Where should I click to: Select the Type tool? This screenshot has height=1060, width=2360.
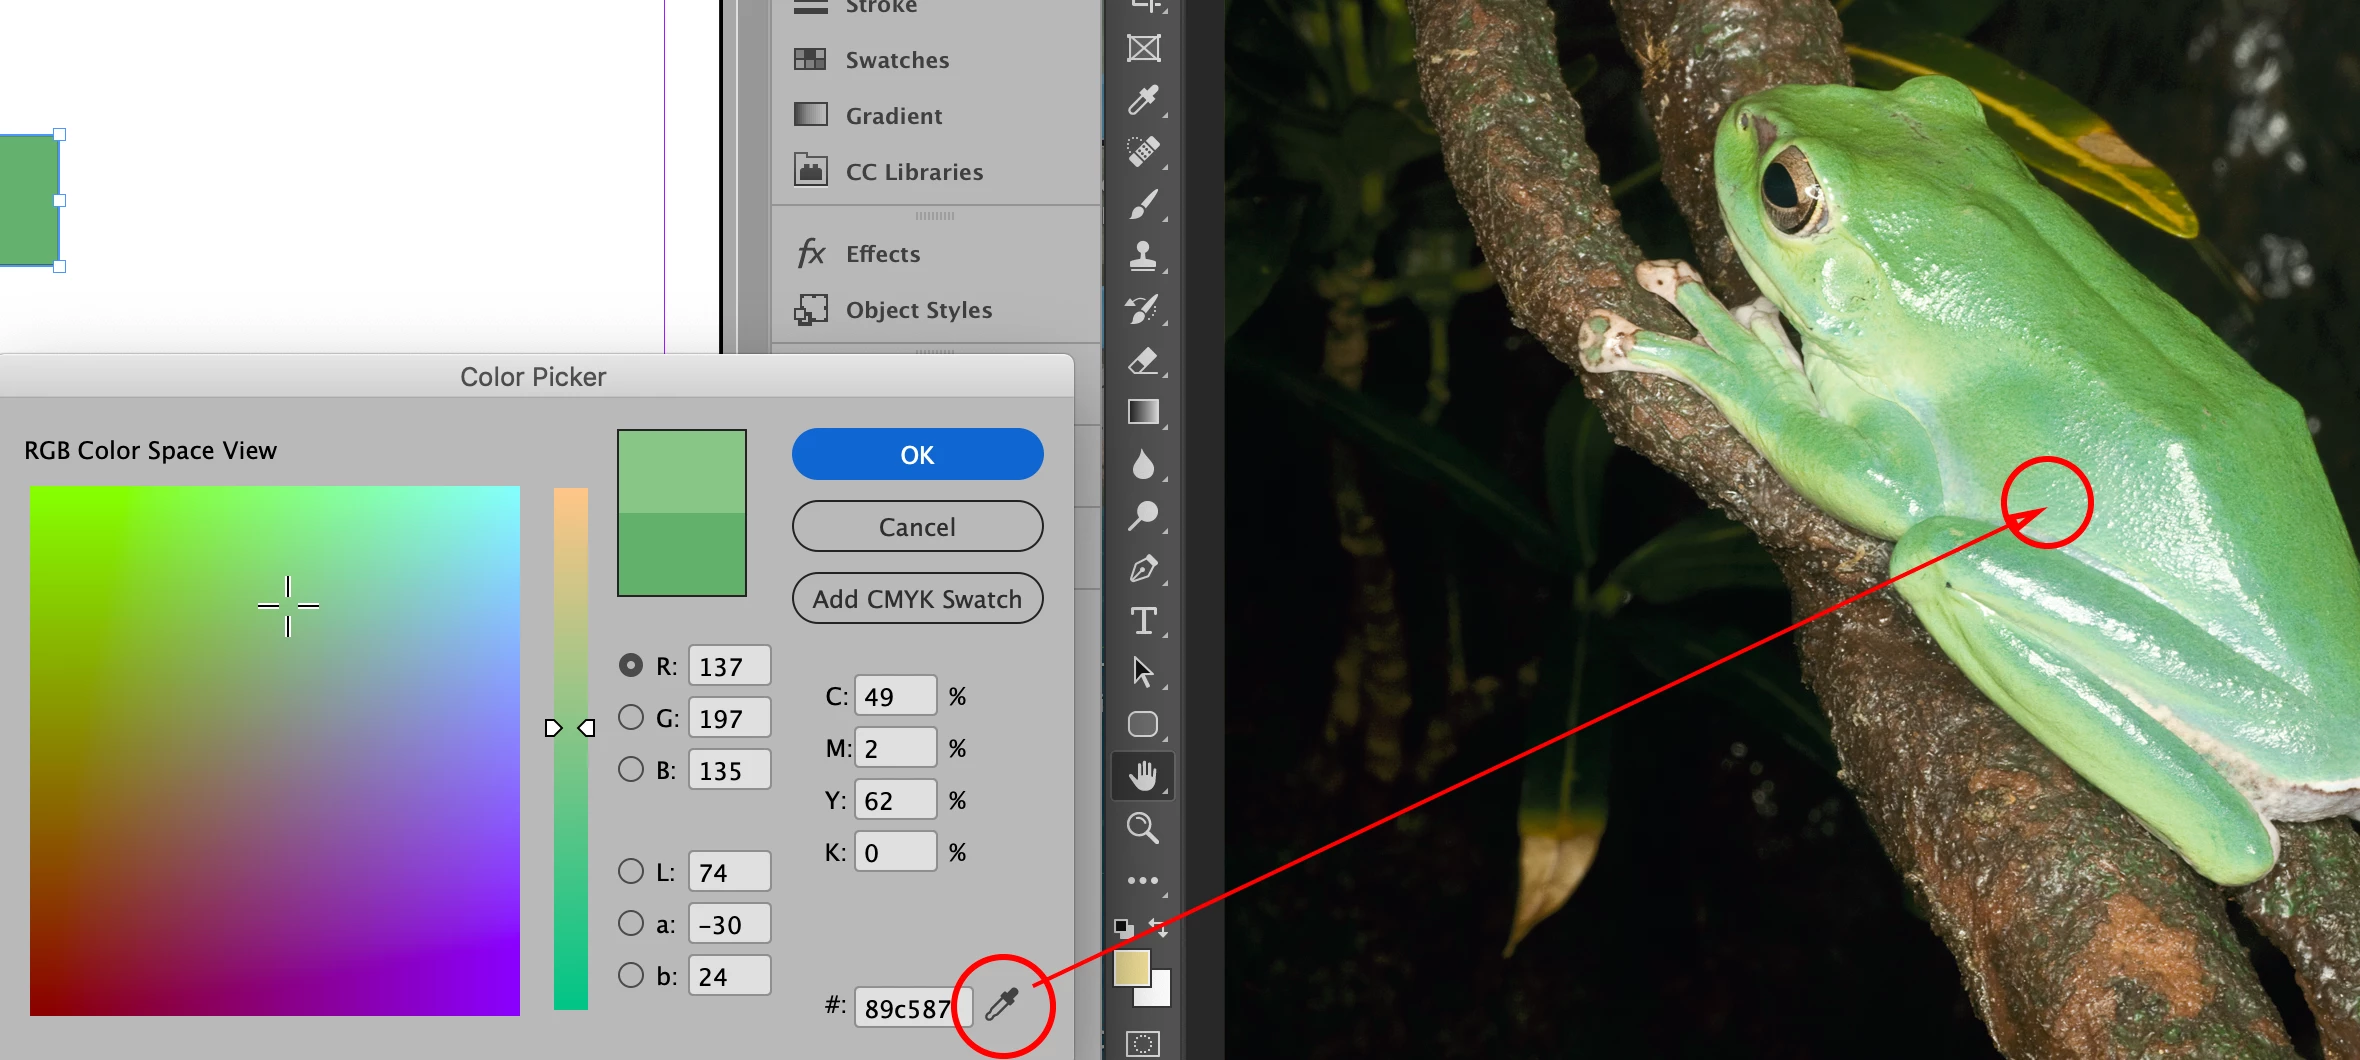point(1143,620)
